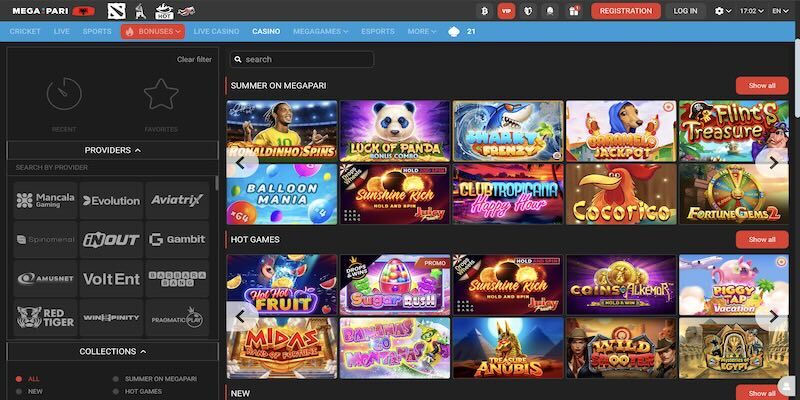
Task: Click the Log In button
Action: click(x=685, y=11)
